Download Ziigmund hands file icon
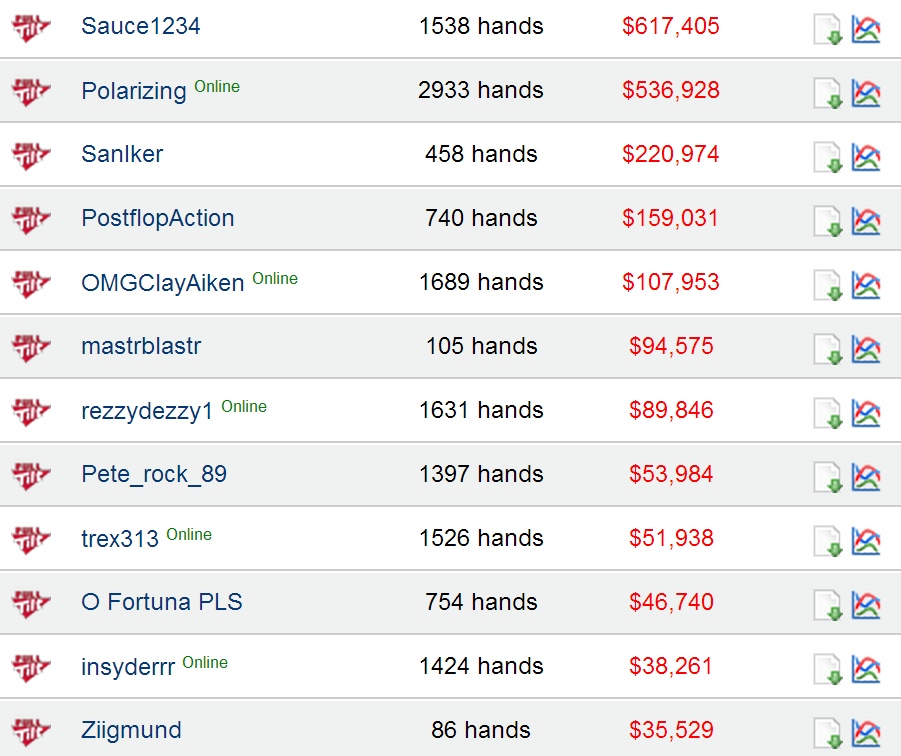Viewport: 901px width, 756px height. pyautogui.click(x=828, y=734)
